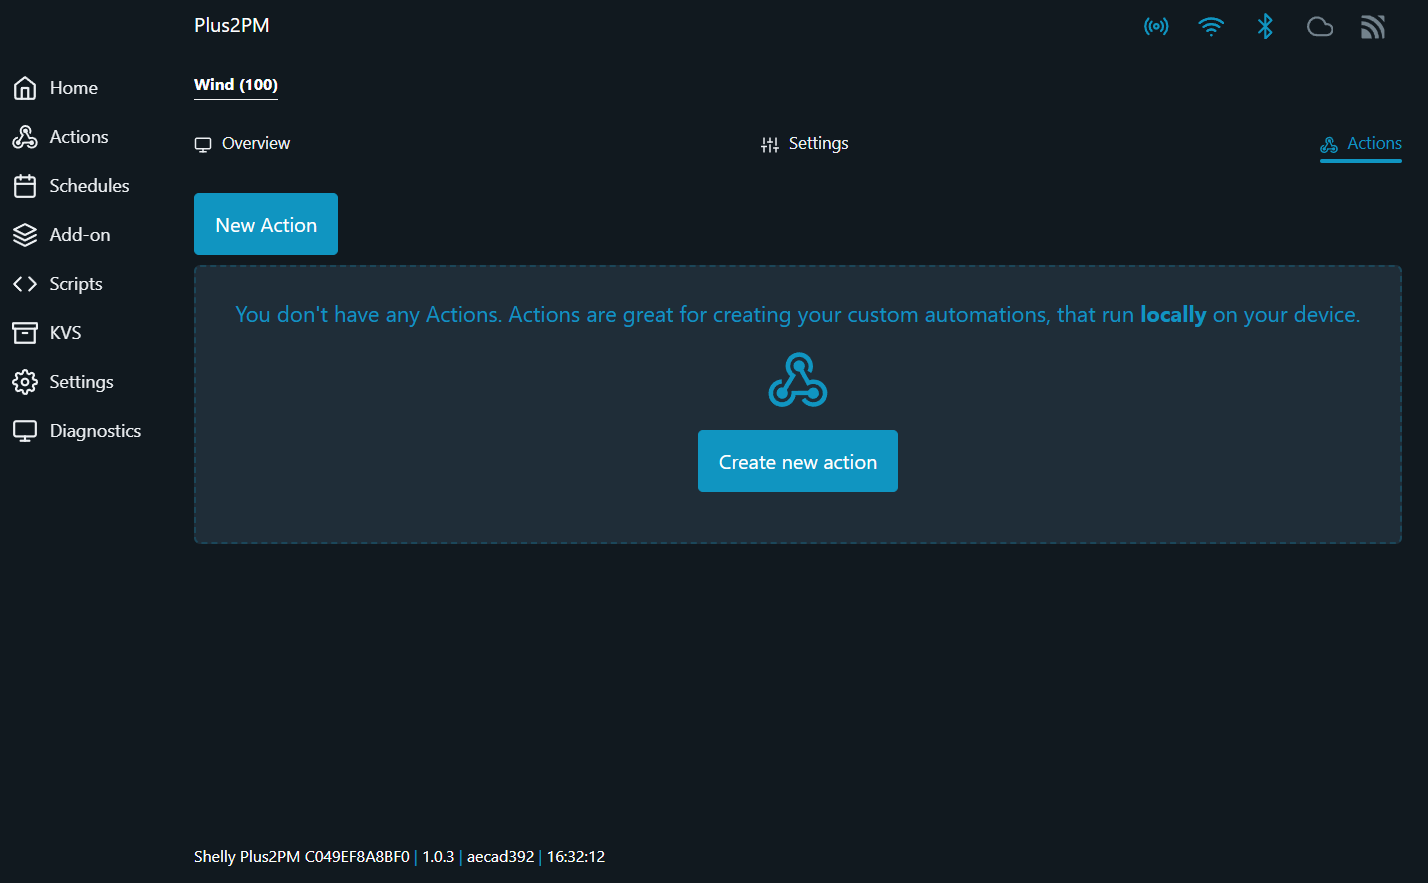Click the Wind (100) channel label
The width and height of the screenshot is (1428, 883).
click(236, 85)
